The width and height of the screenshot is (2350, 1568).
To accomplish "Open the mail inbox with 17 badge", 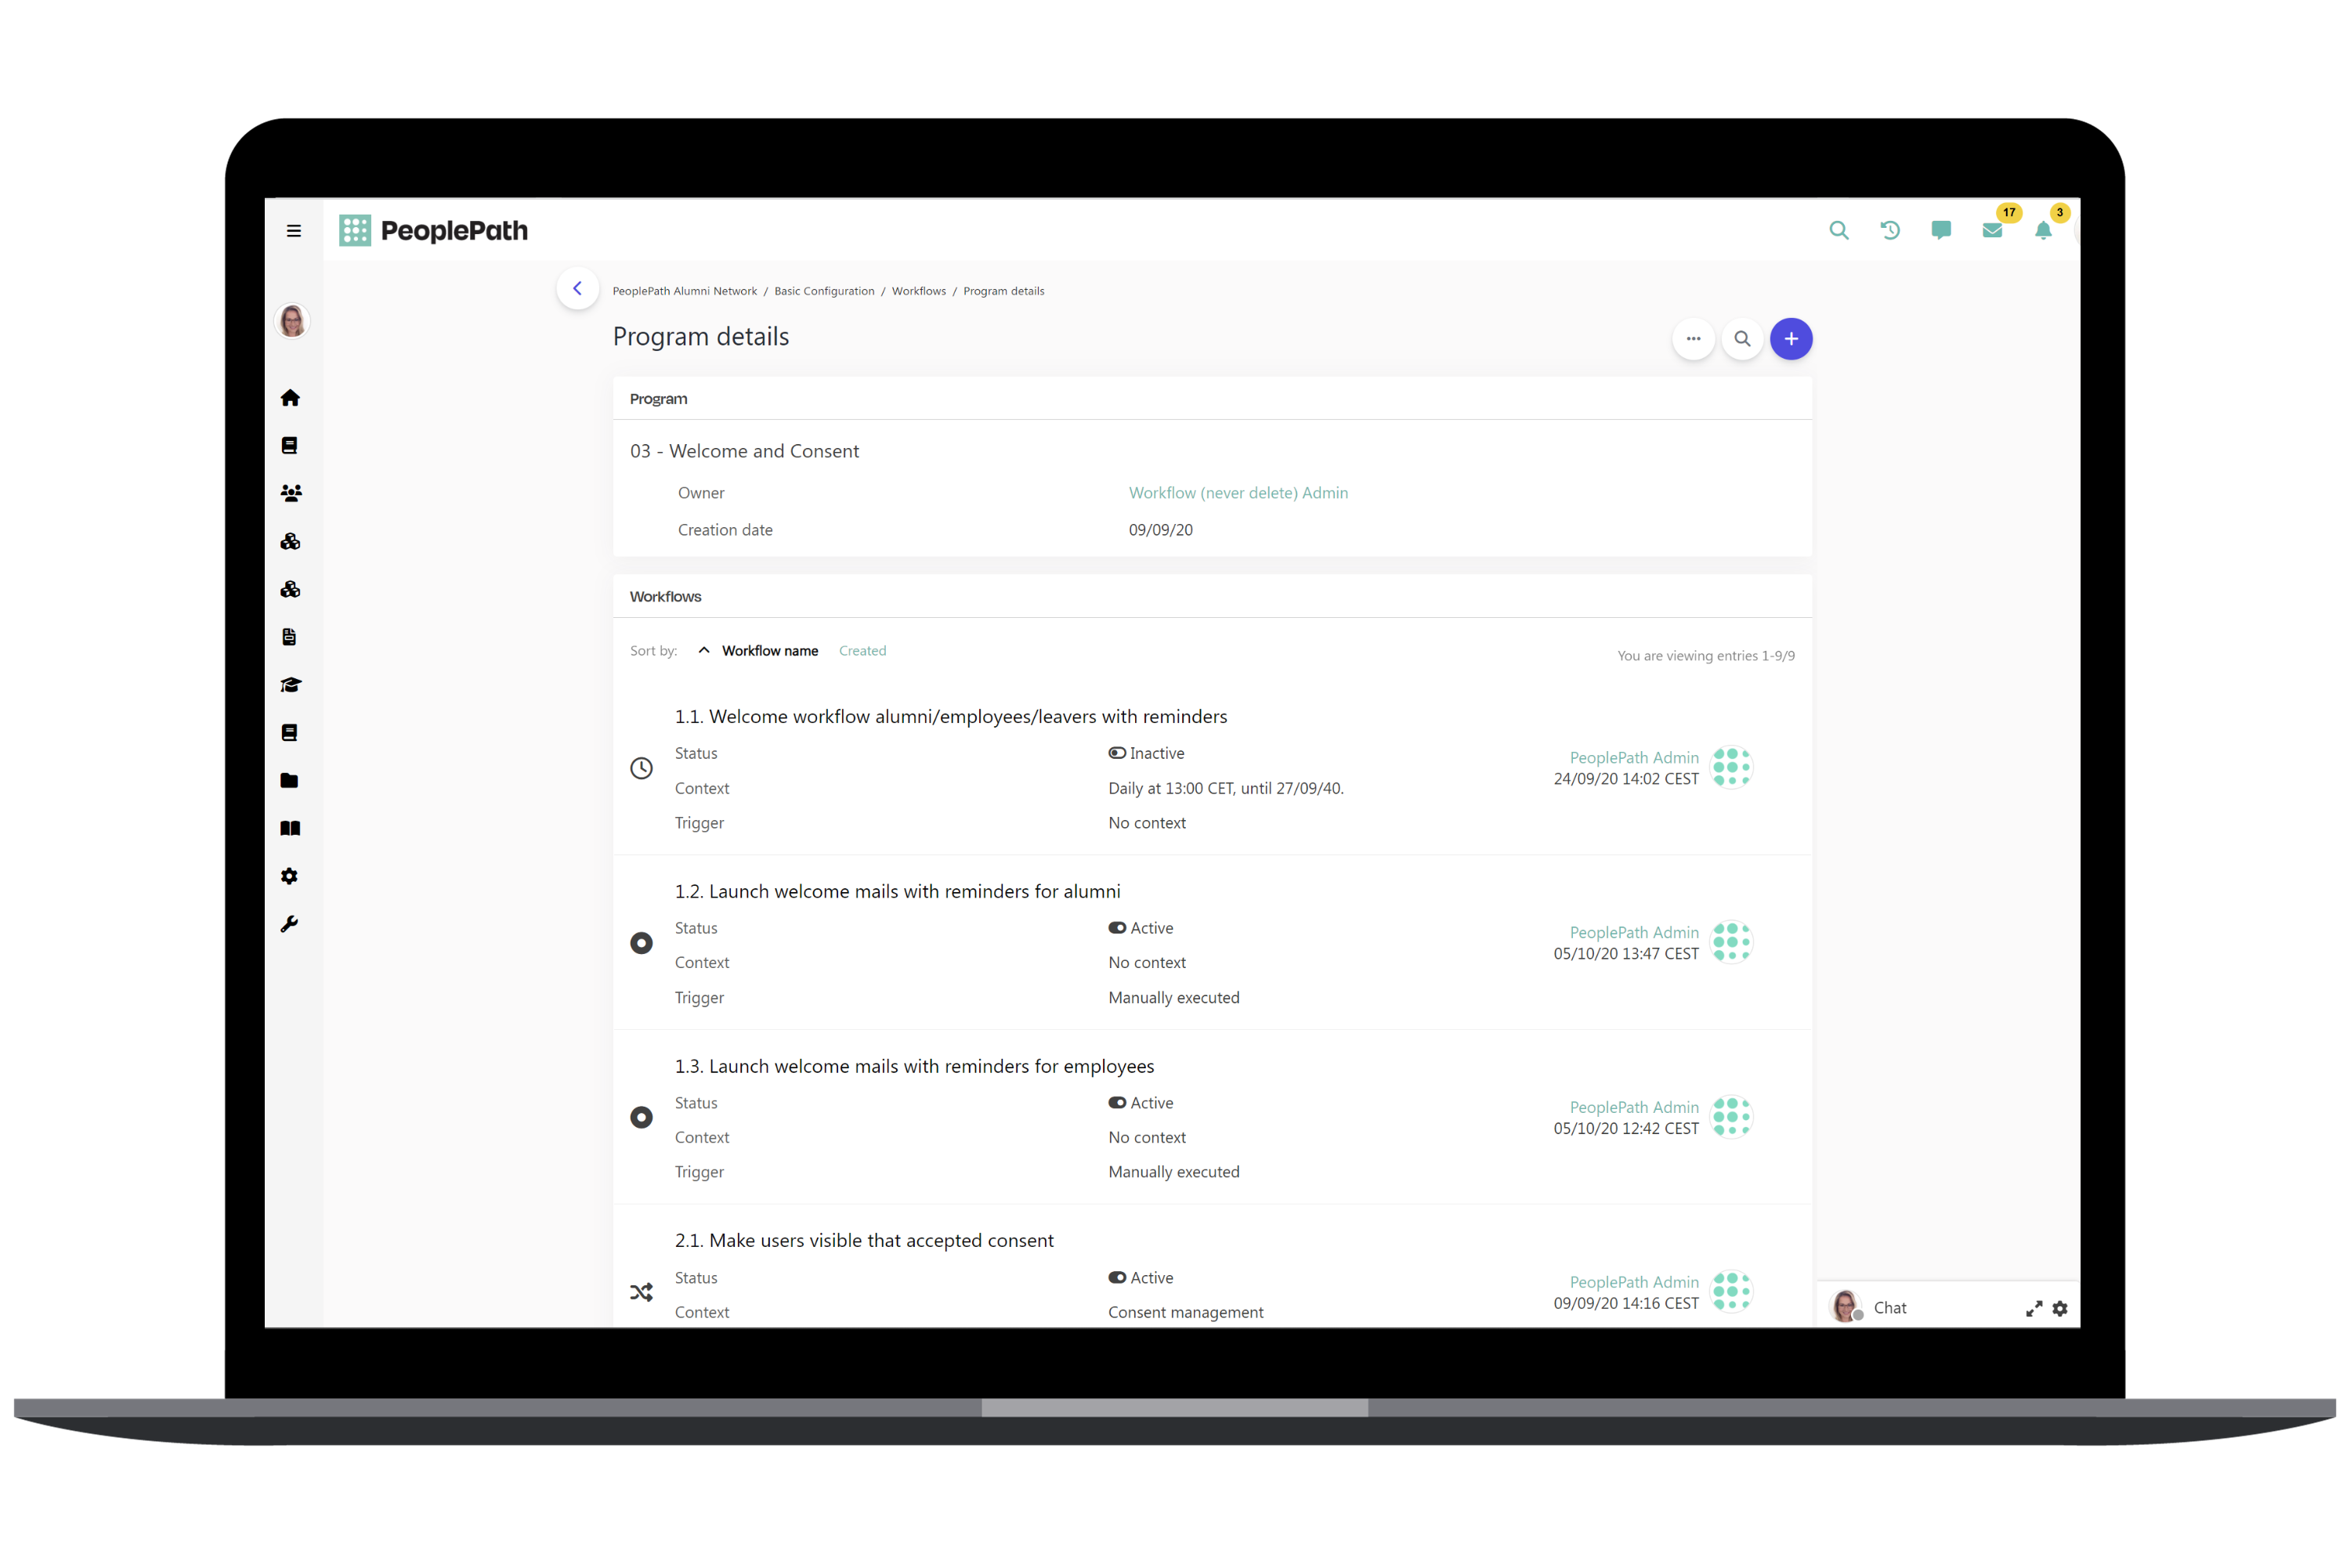I will pos(1991,231).
